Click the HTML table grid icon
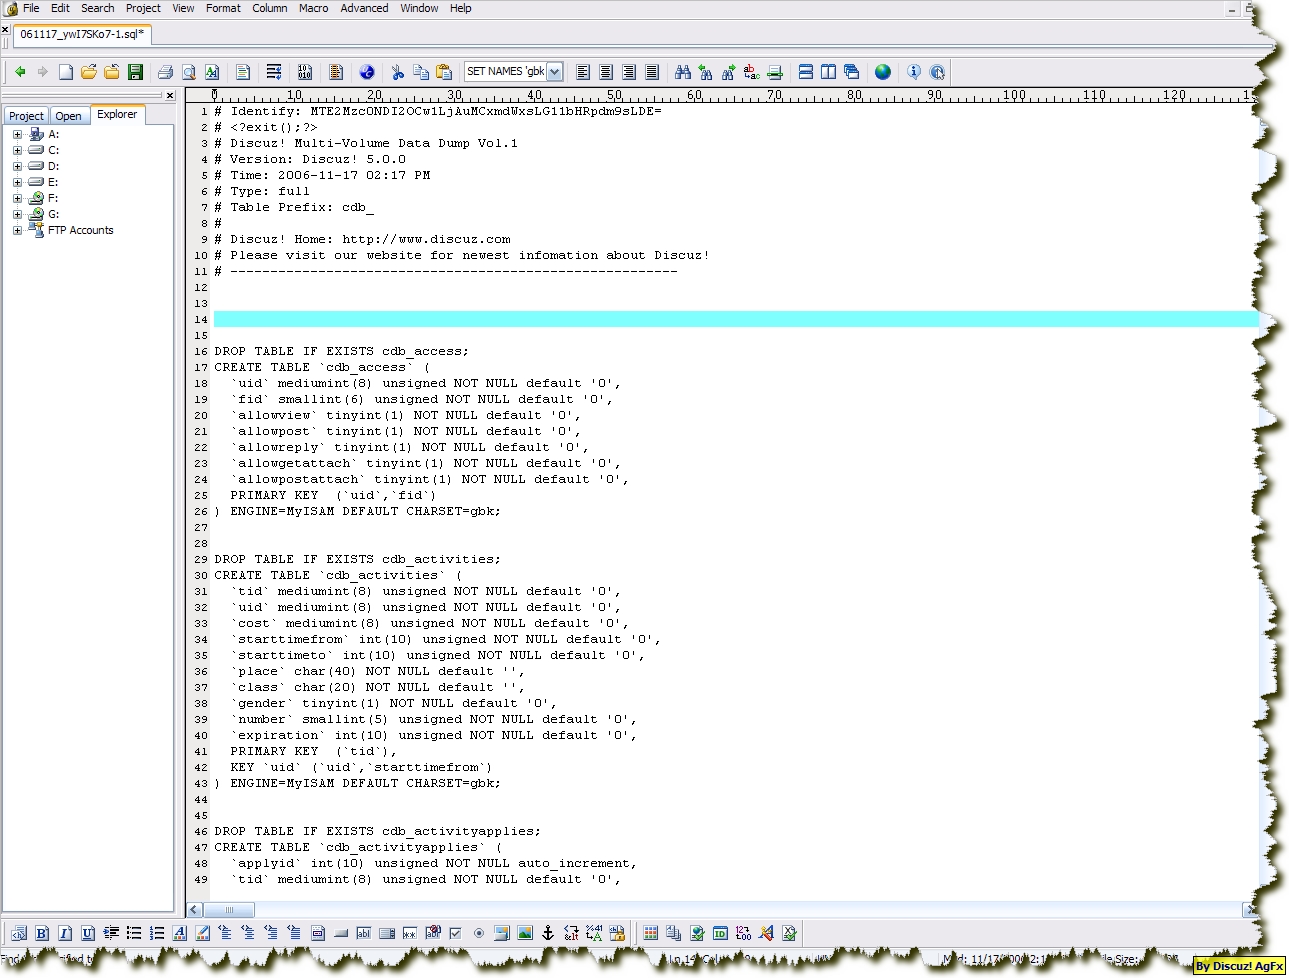 coord(651,933)
